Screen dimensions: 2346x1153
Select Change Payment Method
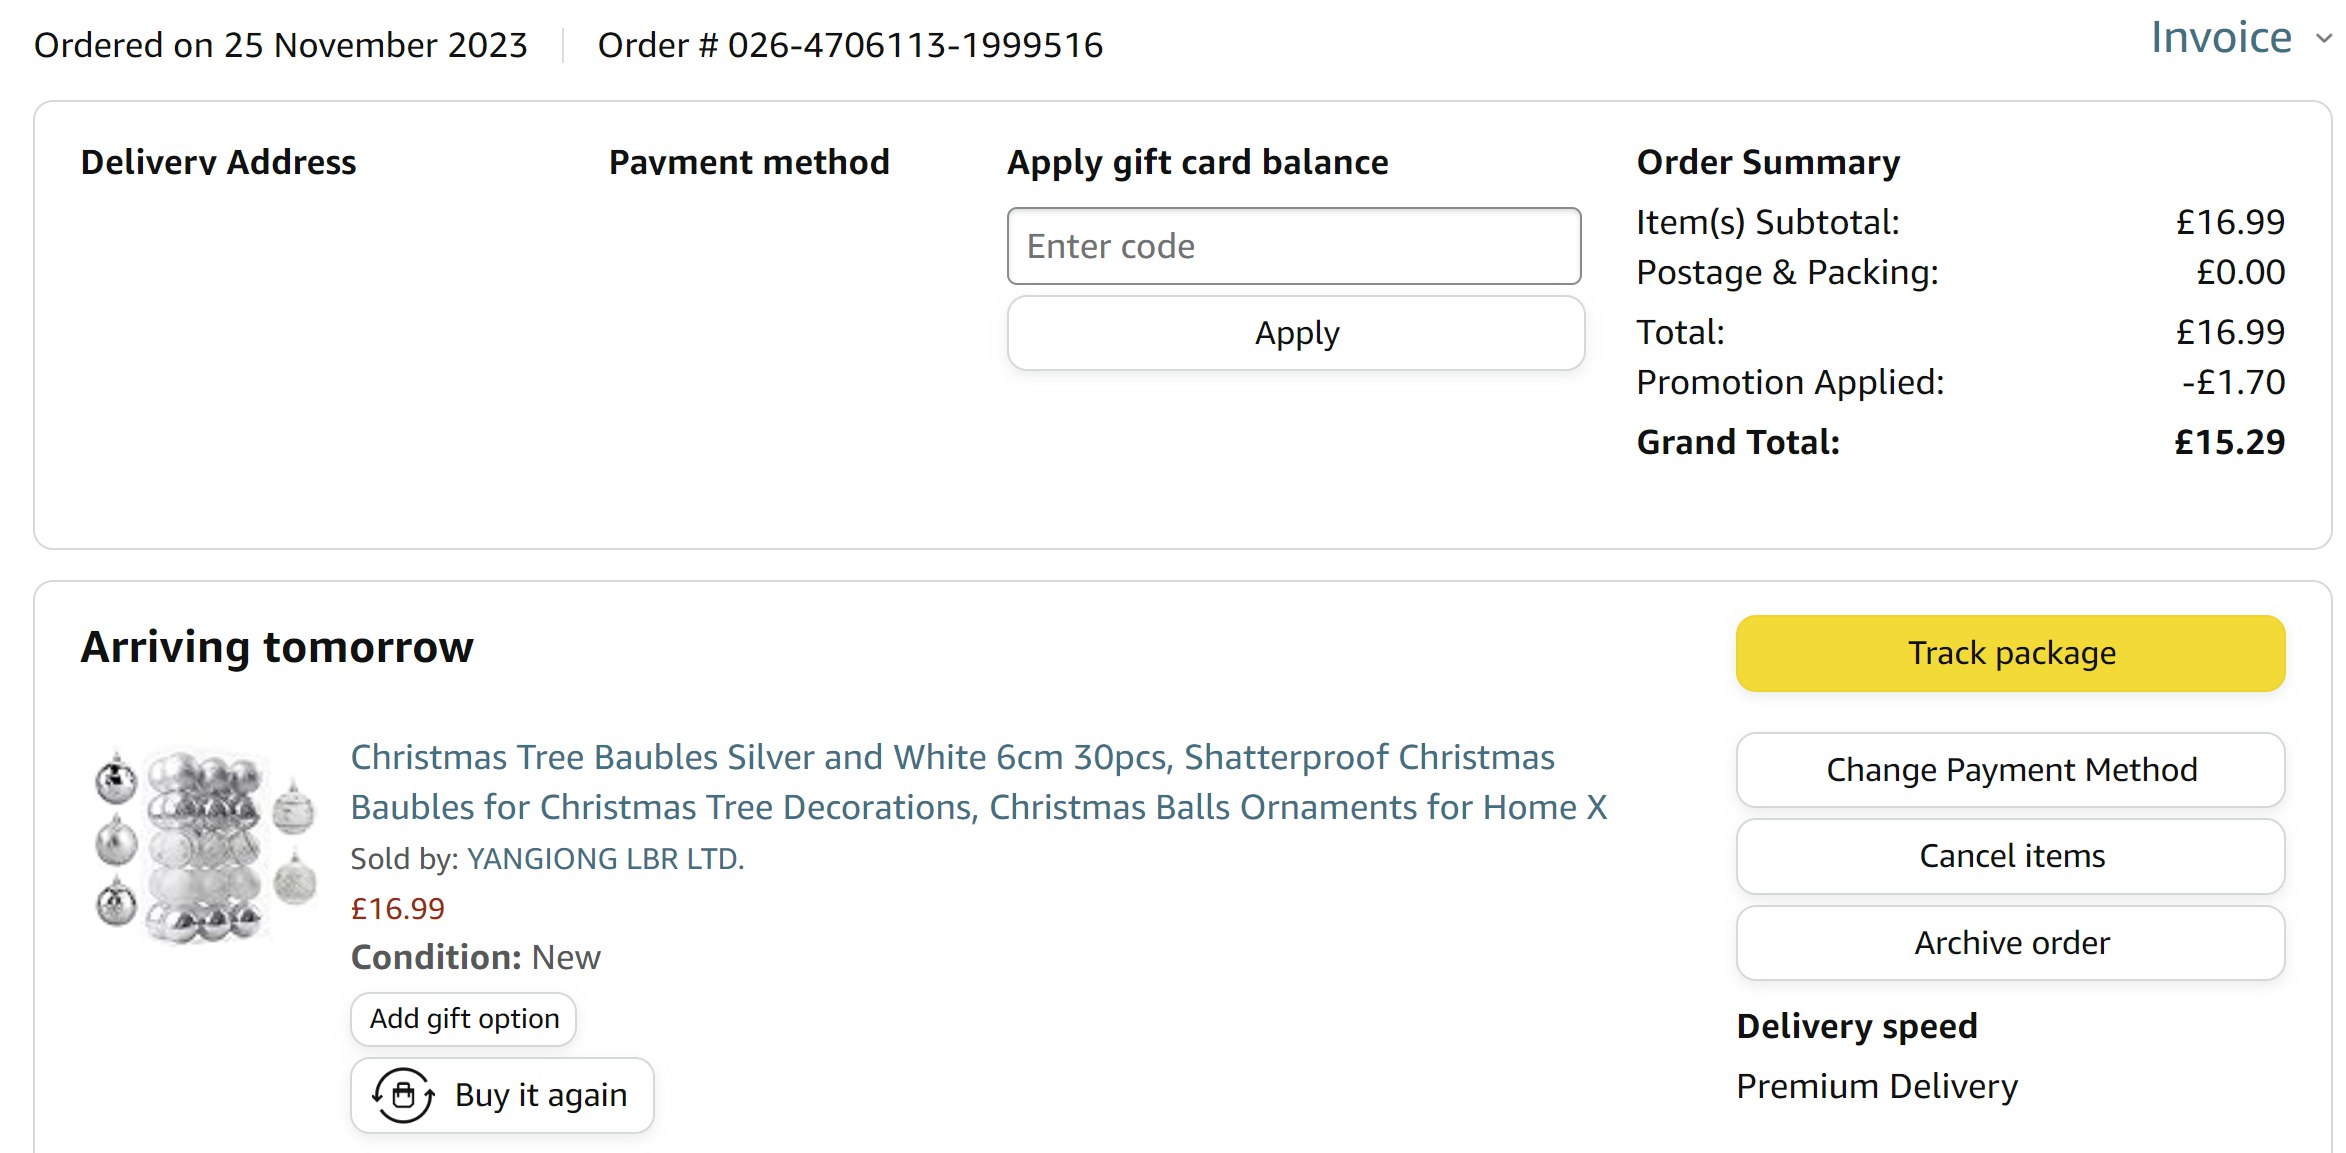(x=2010, y=770)
